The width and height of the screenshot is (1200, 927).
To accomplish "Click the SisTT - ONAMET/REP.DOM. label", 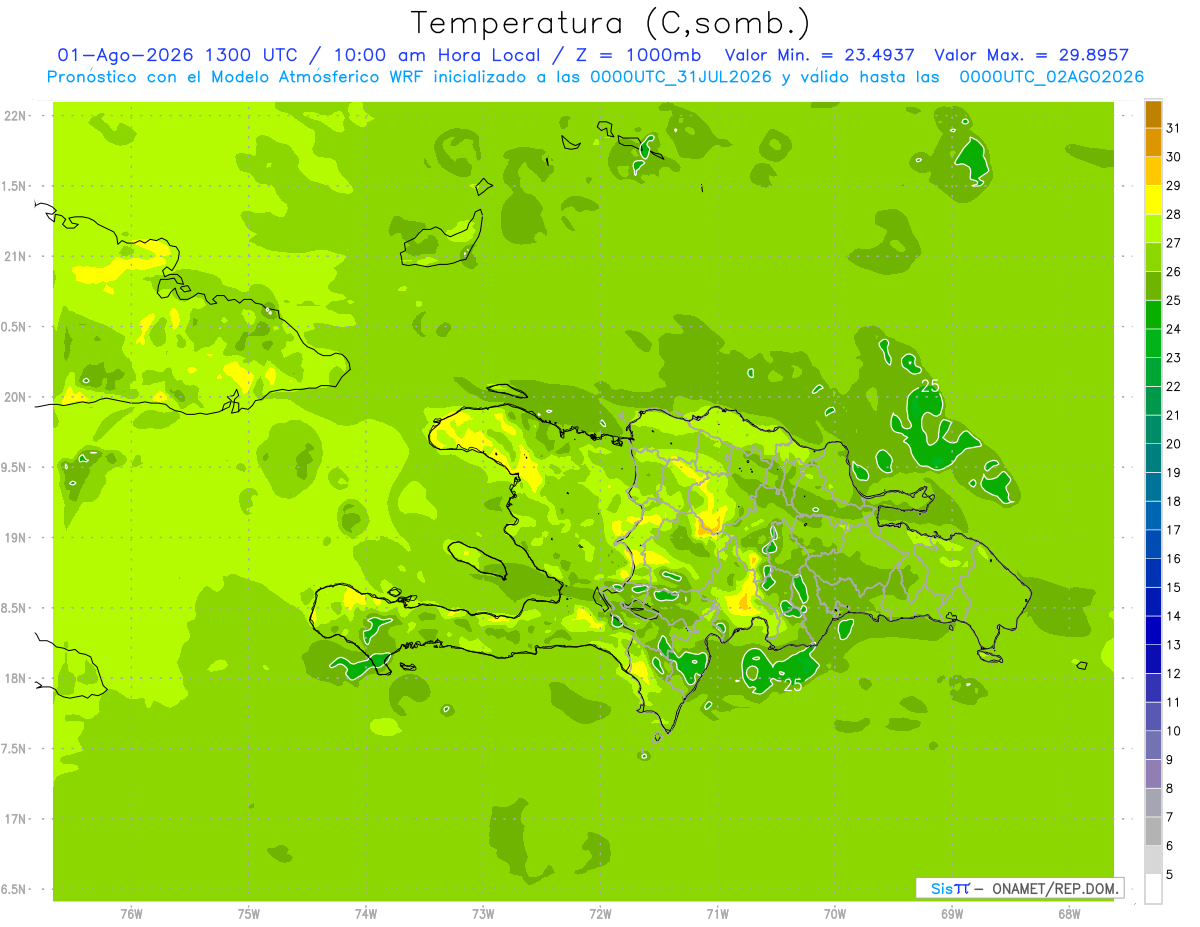I will 1019,888.
